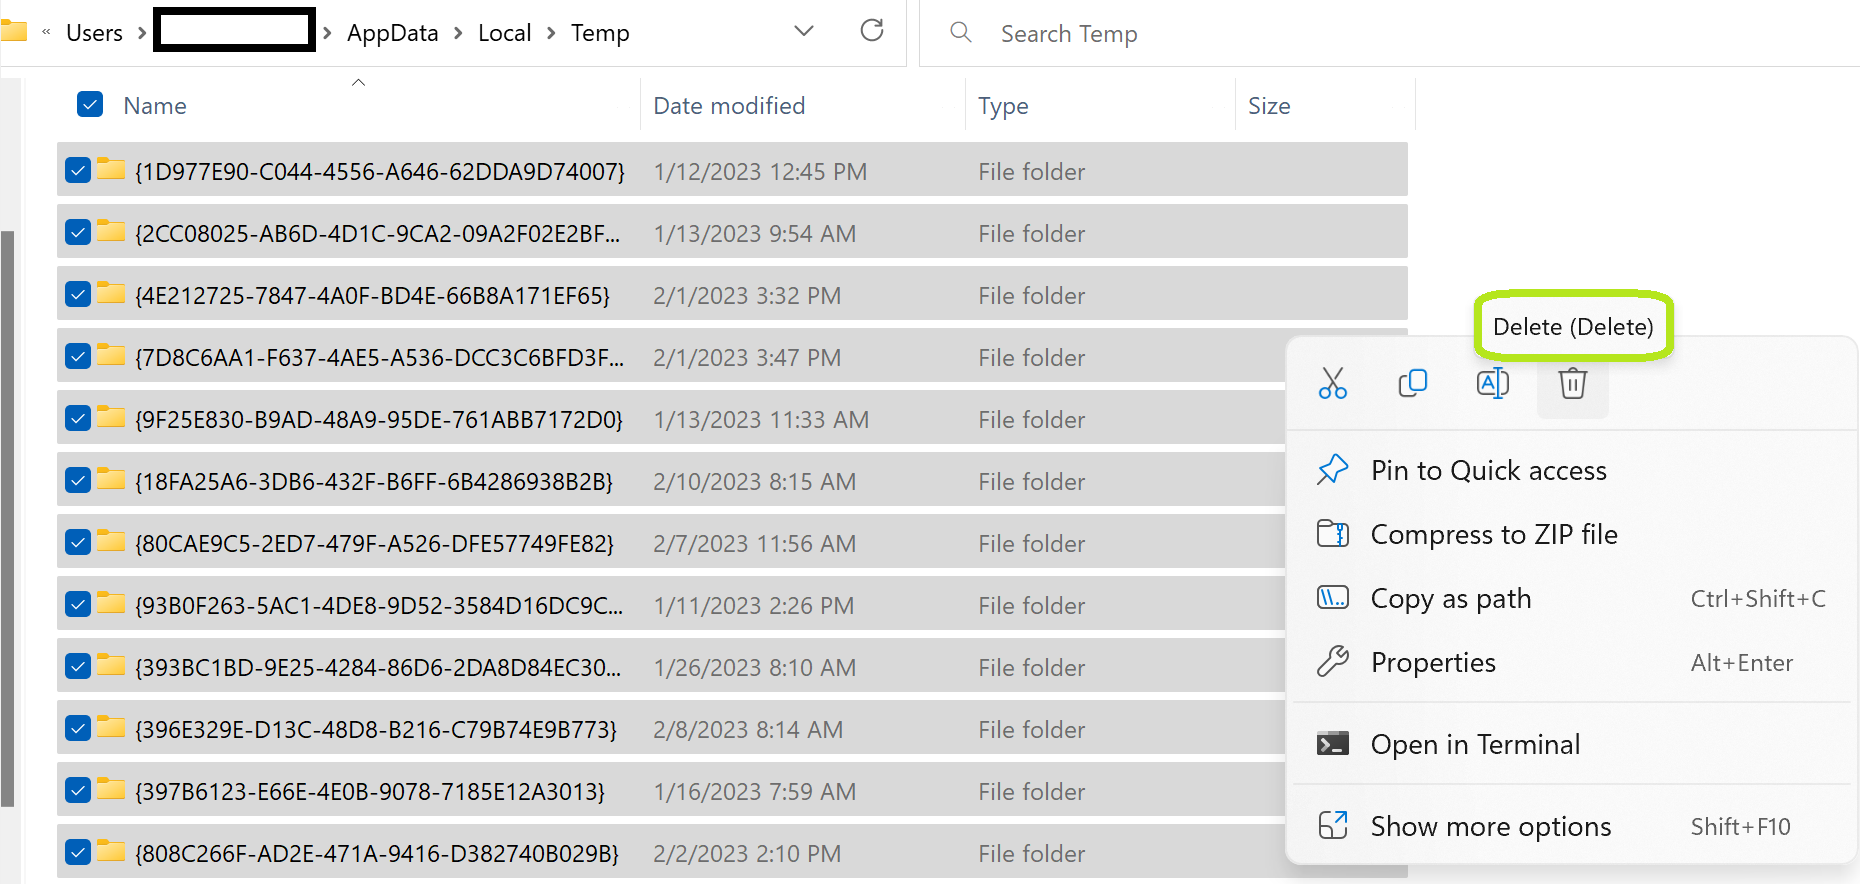This screenshot has height=884, width=1860.
Task: Sort by Date modified column header
Action: (729, 105)
